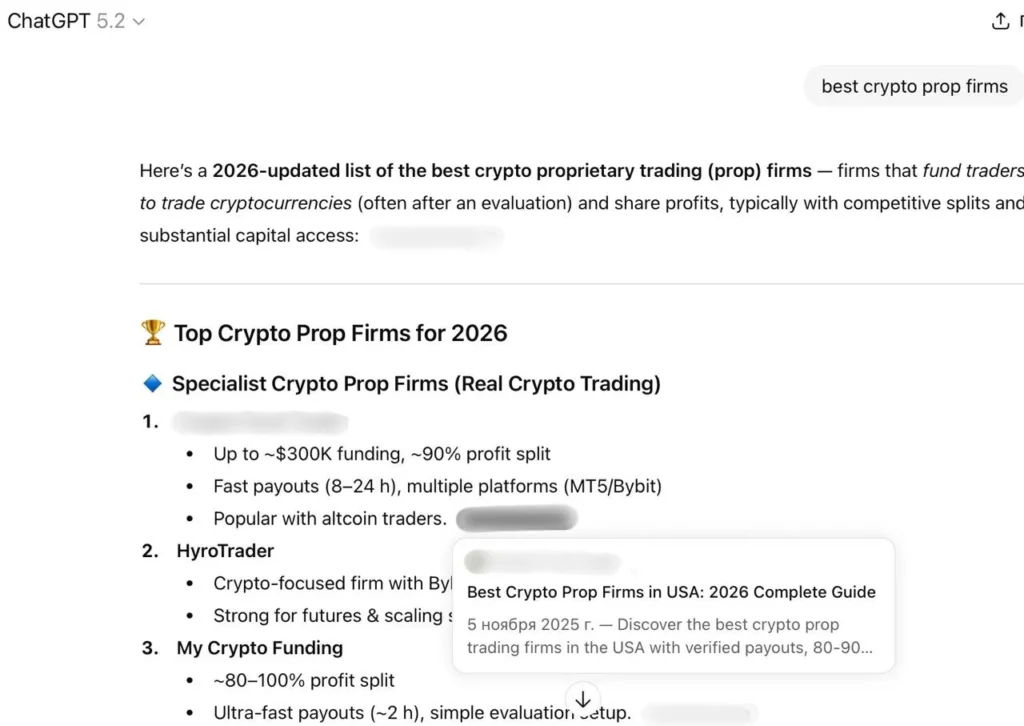Click the description text inside the link preview card

(x=671, y=635)
